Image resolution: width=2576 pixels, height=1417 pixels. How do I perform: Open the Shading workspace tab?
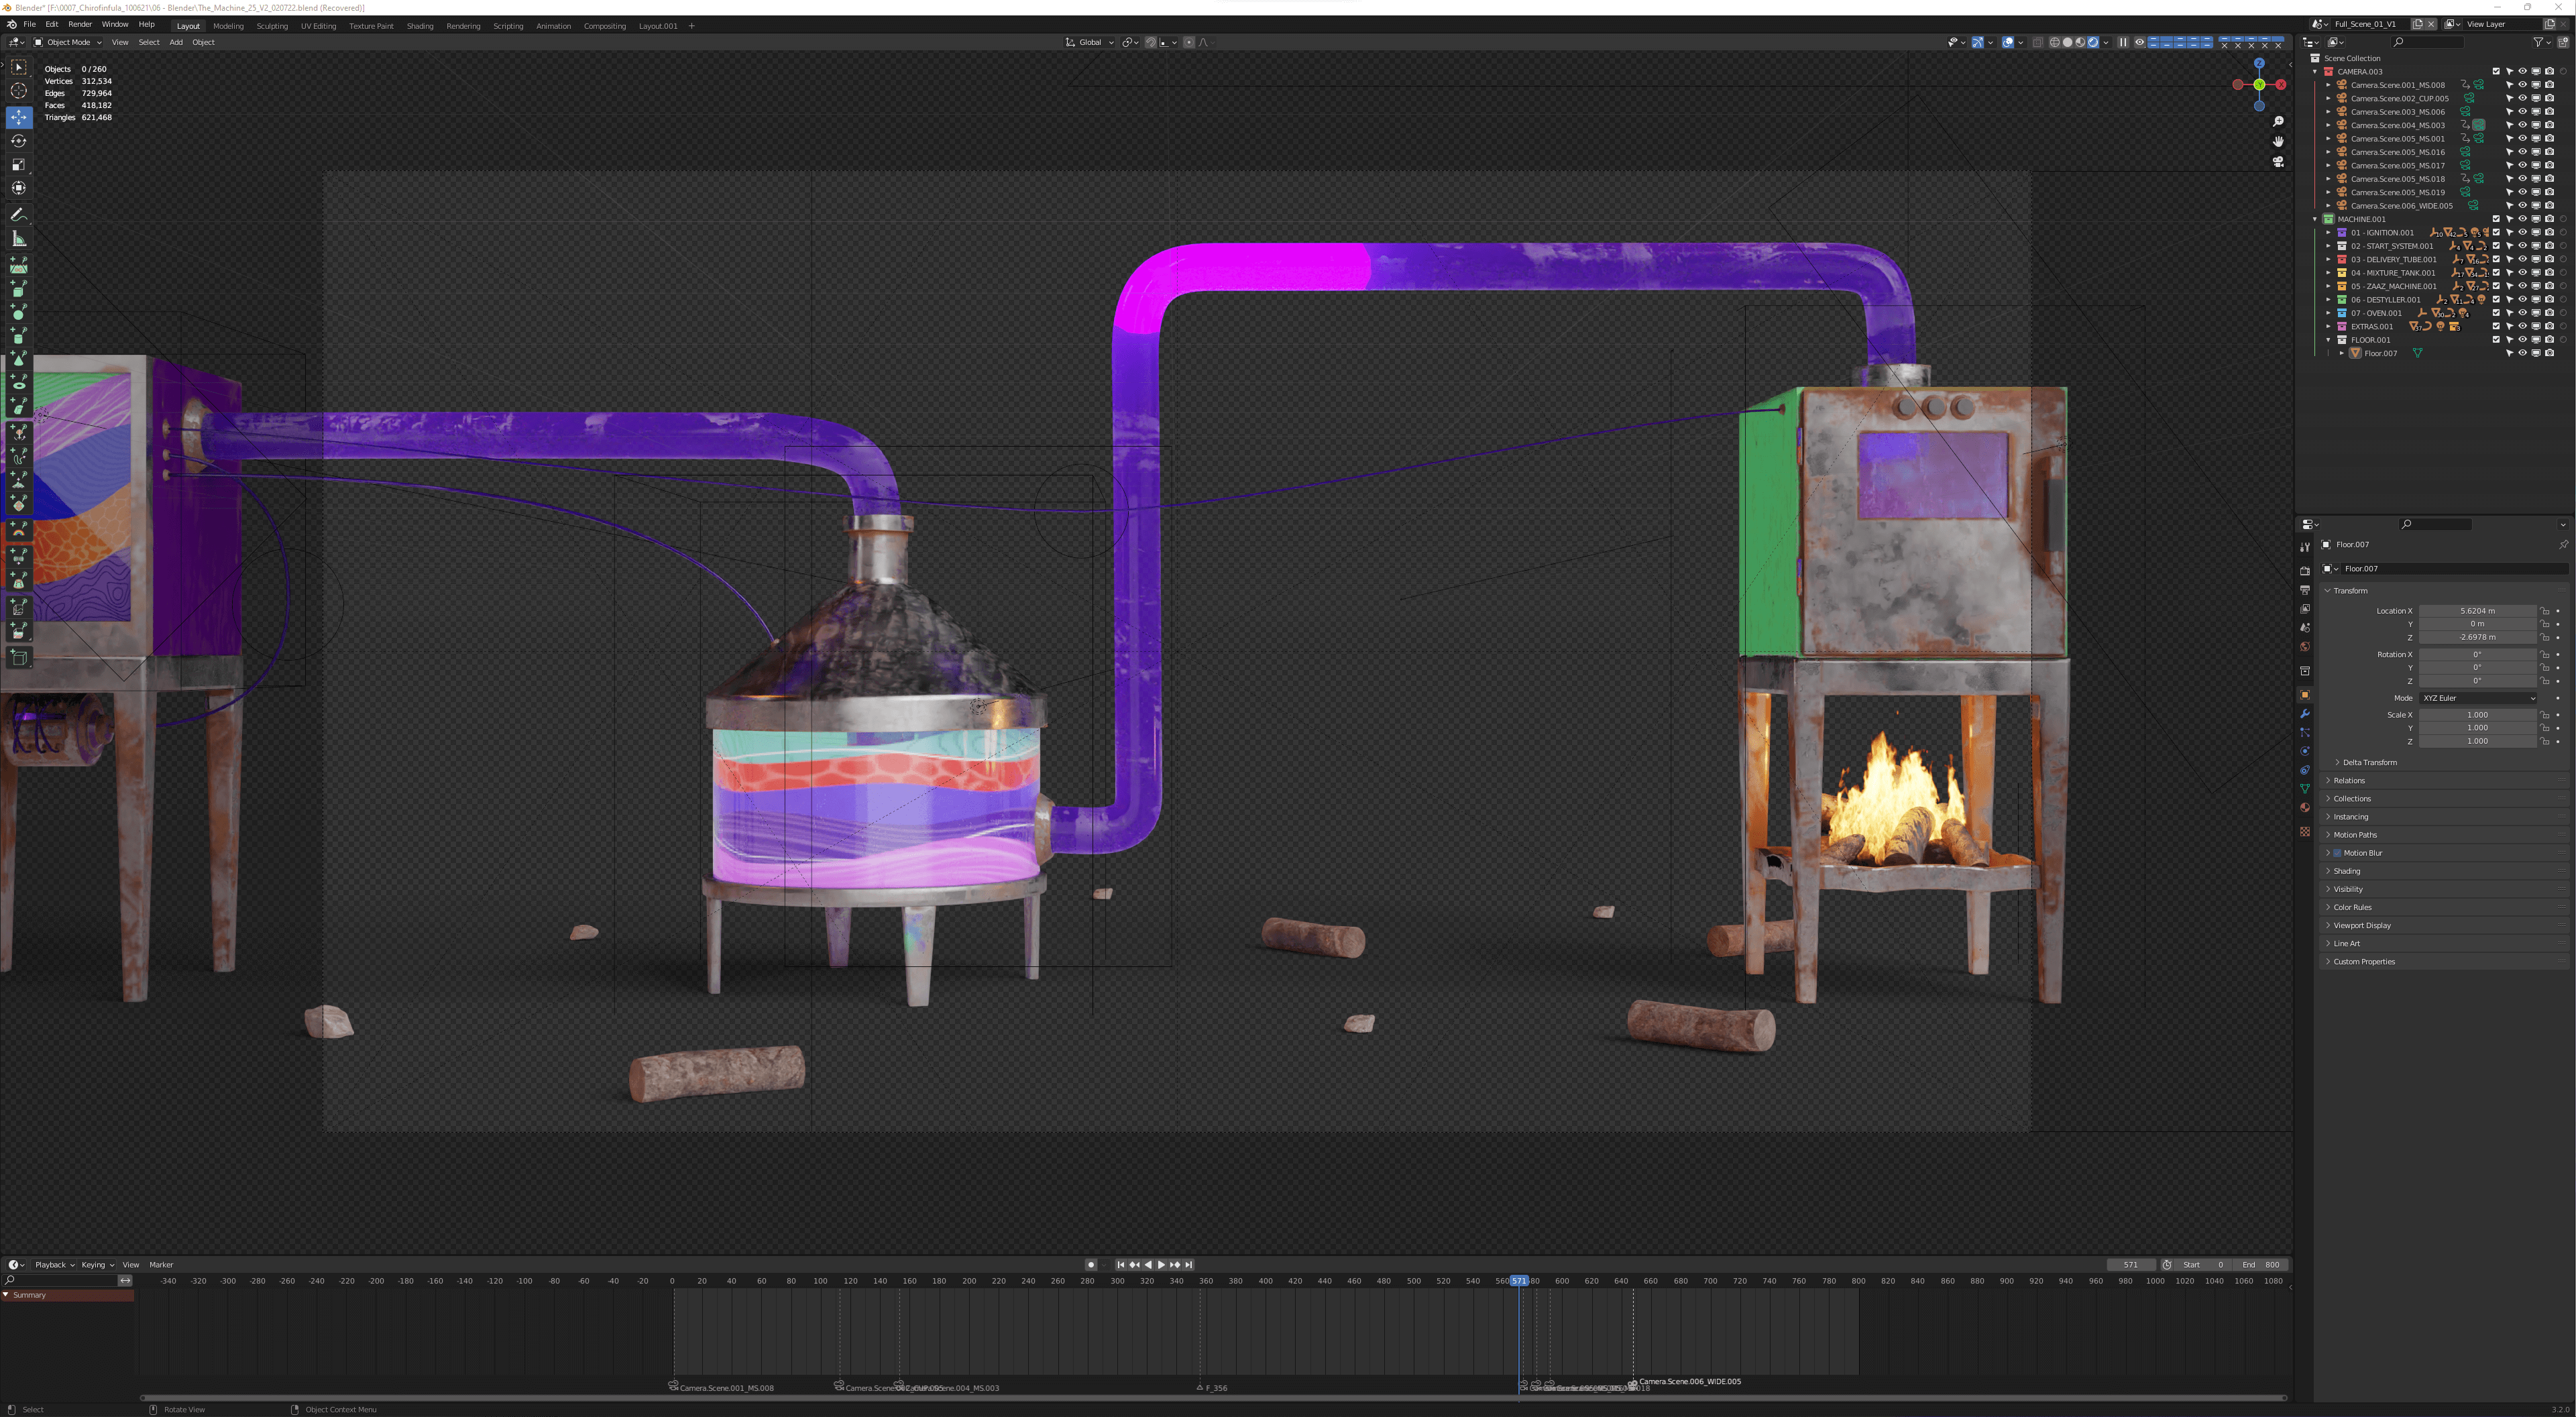(420, 26)
